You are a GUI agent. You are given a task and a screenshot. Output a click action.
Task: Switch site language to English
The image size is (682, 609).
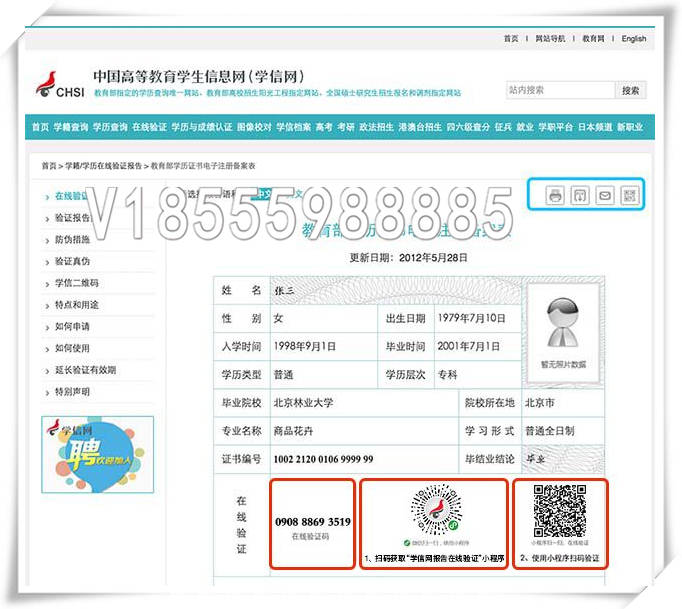(x=634, y=39)
